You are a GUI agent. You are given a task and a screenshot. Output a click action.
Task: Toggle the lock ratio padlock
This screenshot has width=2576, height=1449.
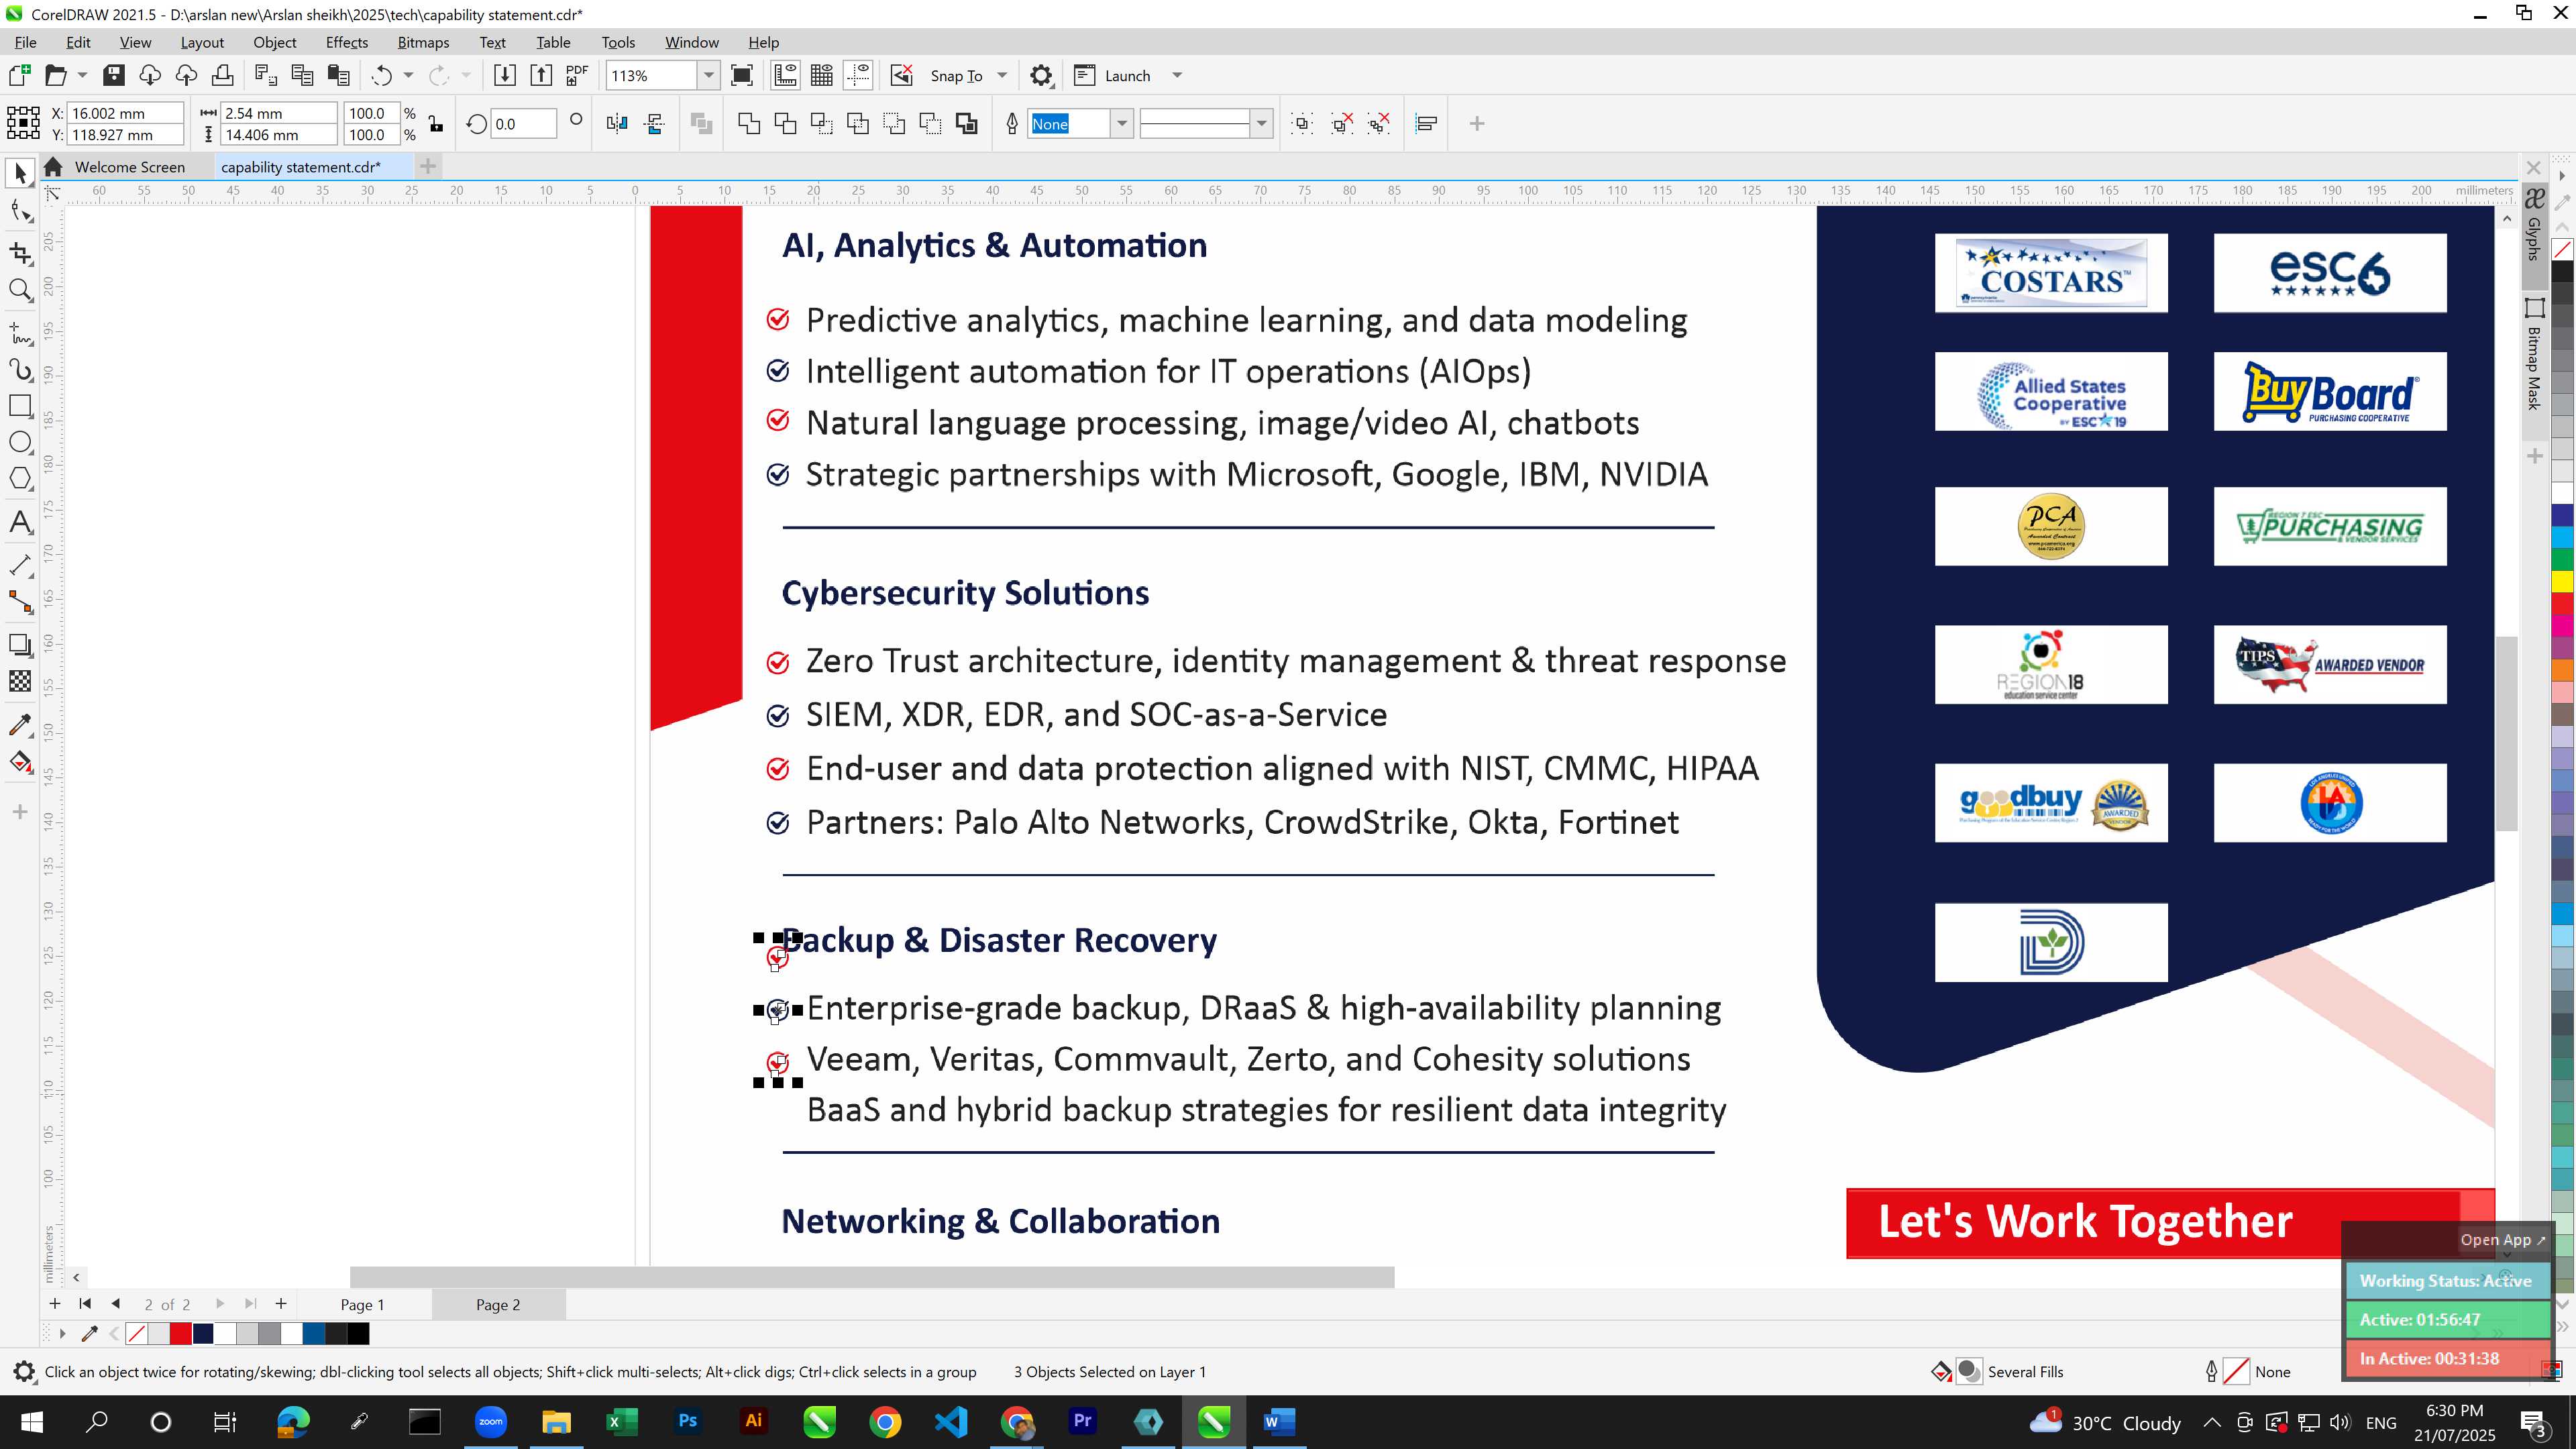pos(436,123)
